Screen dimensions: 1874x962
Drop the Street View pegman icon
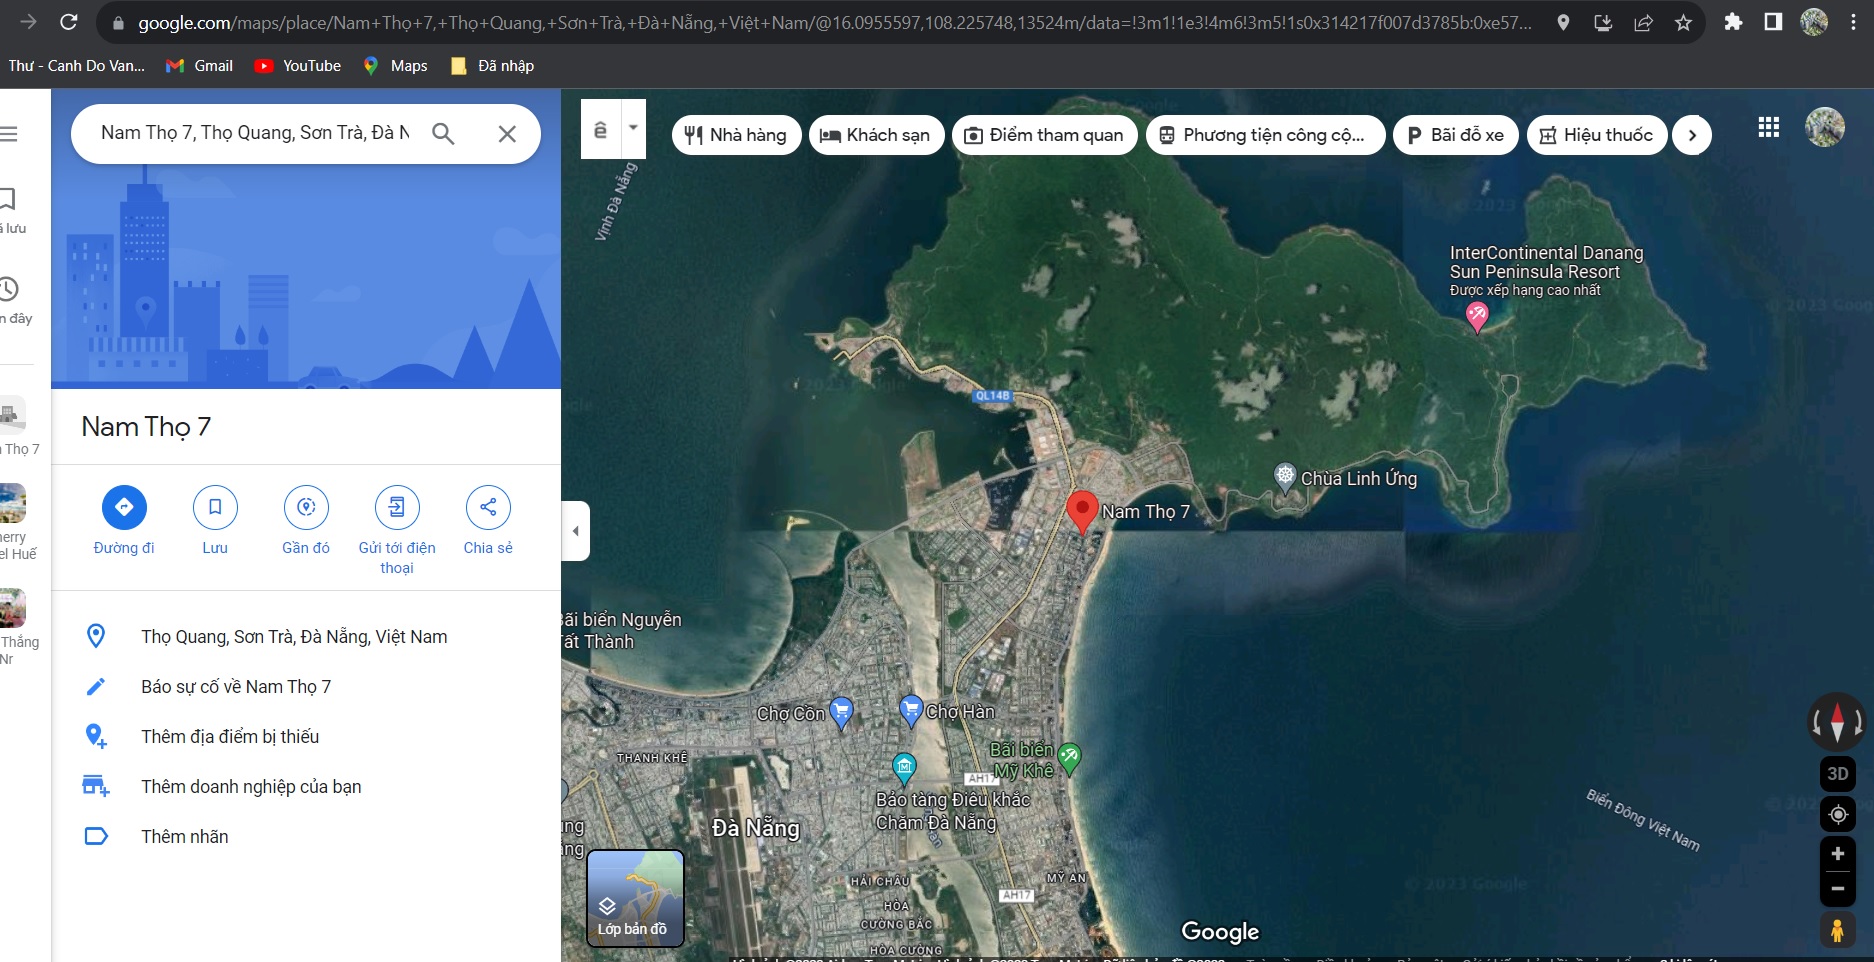click(x=1837, y=930)
